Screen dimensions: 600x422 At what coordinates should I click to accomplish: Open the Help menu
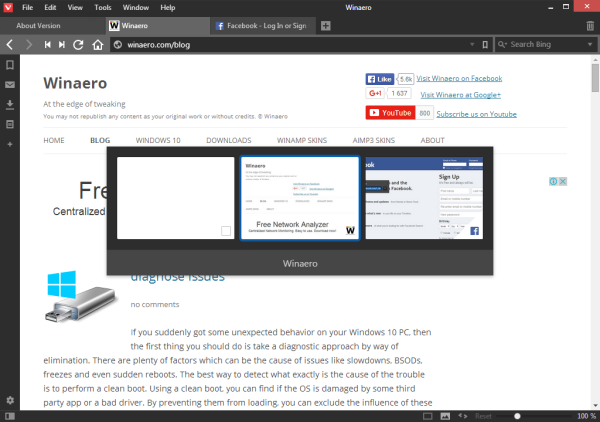pos(168,7)
